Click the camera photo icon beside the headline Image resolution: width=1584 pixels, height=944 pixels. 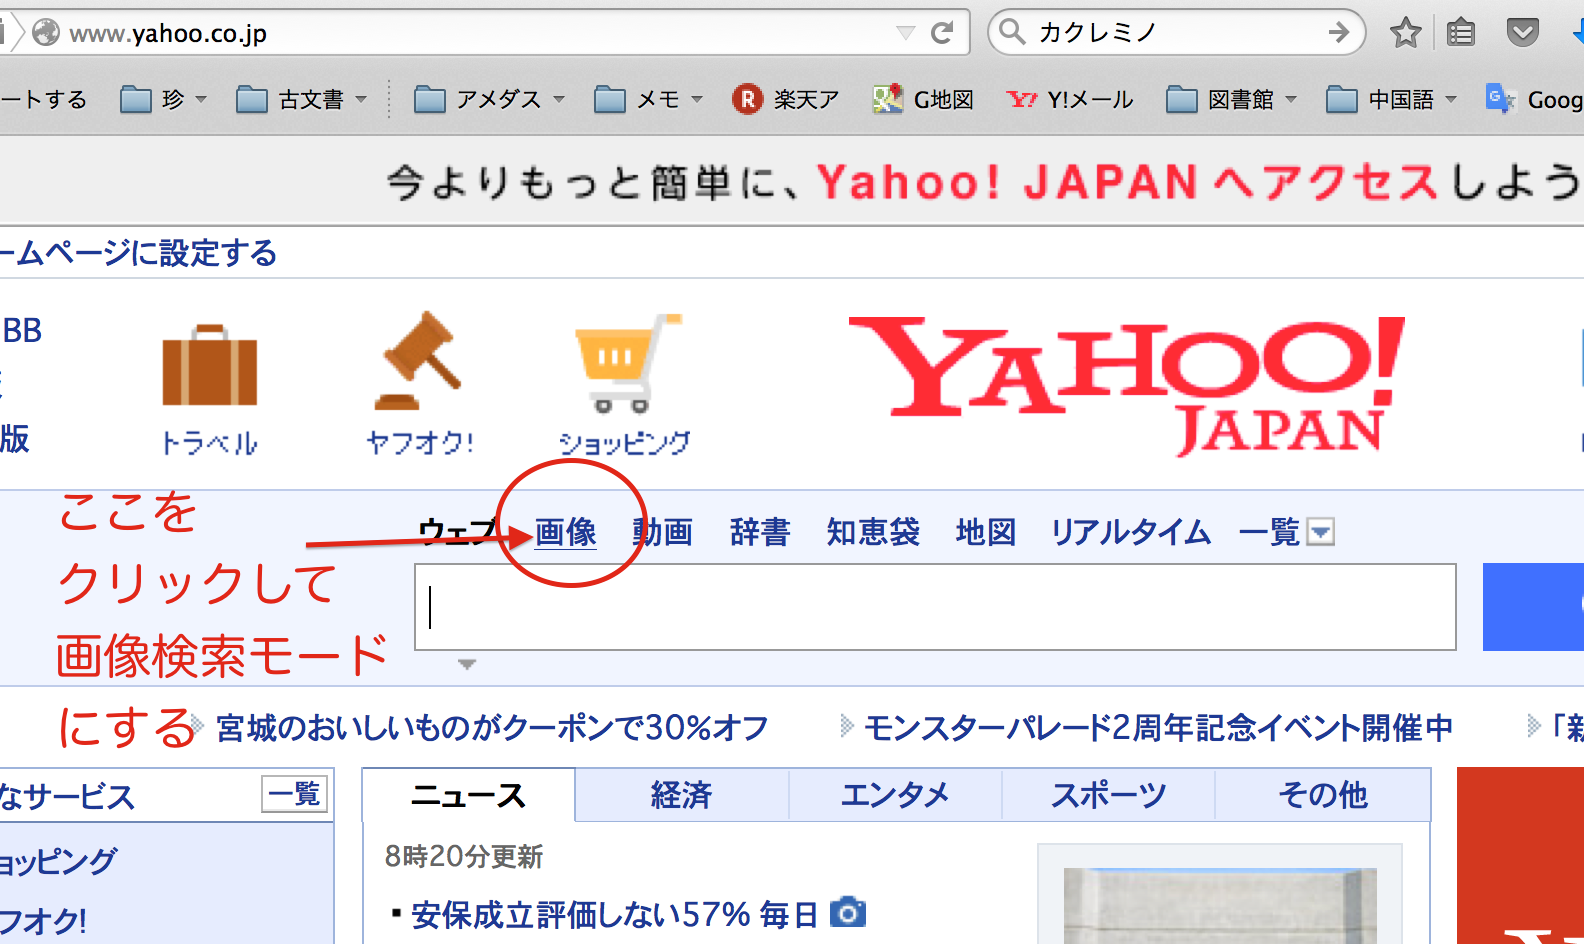click(847, 912)
